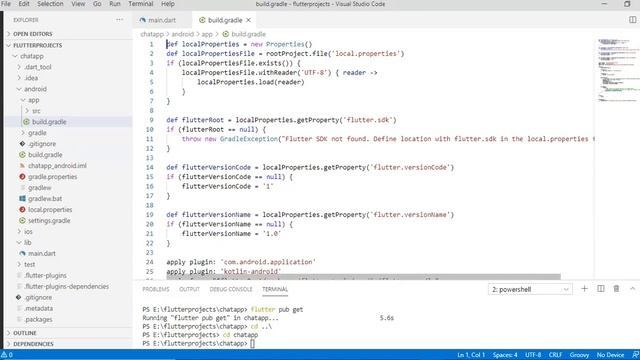Expand the .dart_tool folder

[x=38, y=67]
